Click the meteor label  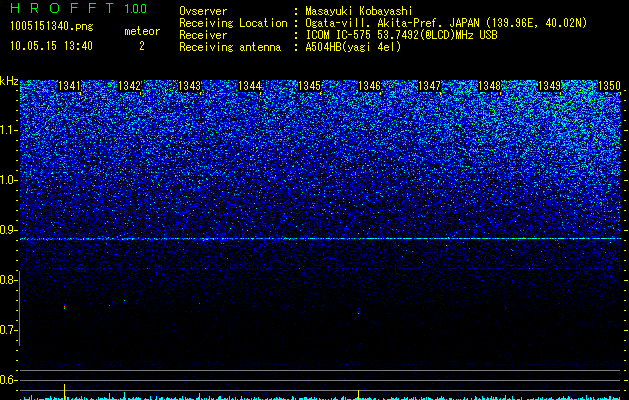142,31
